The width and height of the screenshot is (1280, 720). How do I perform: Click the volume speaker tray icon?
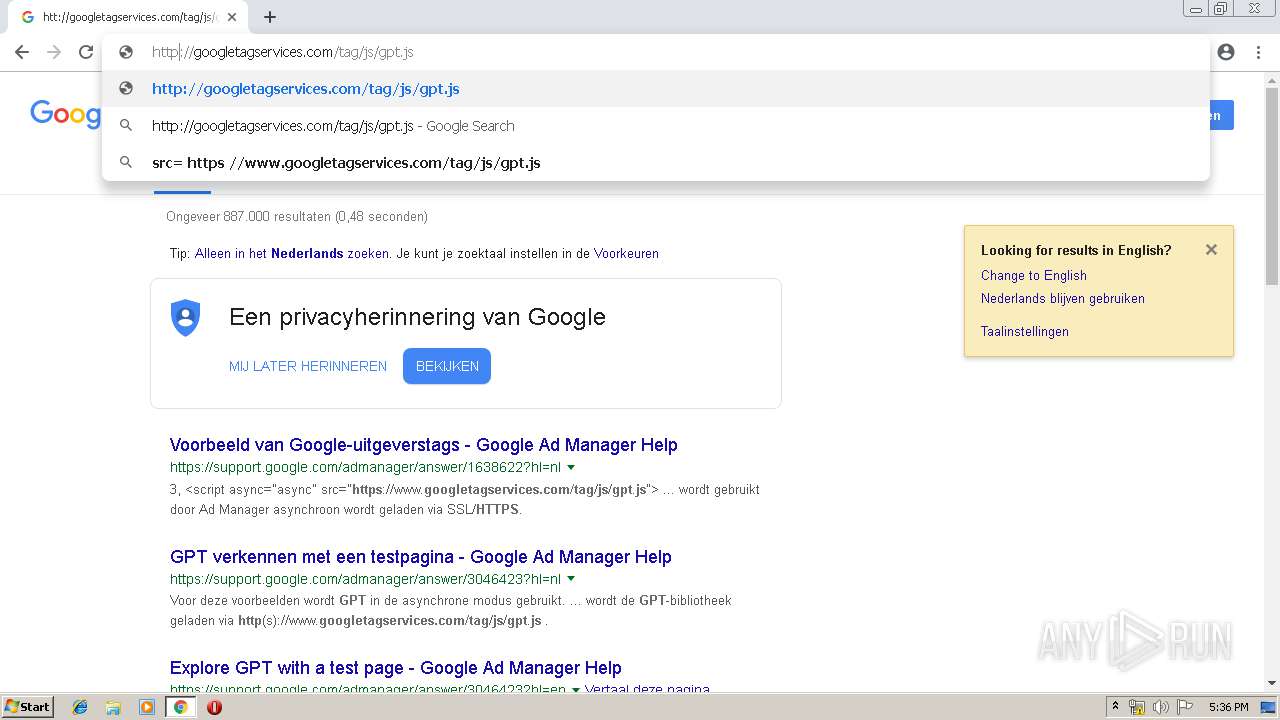click(1161, 707)
